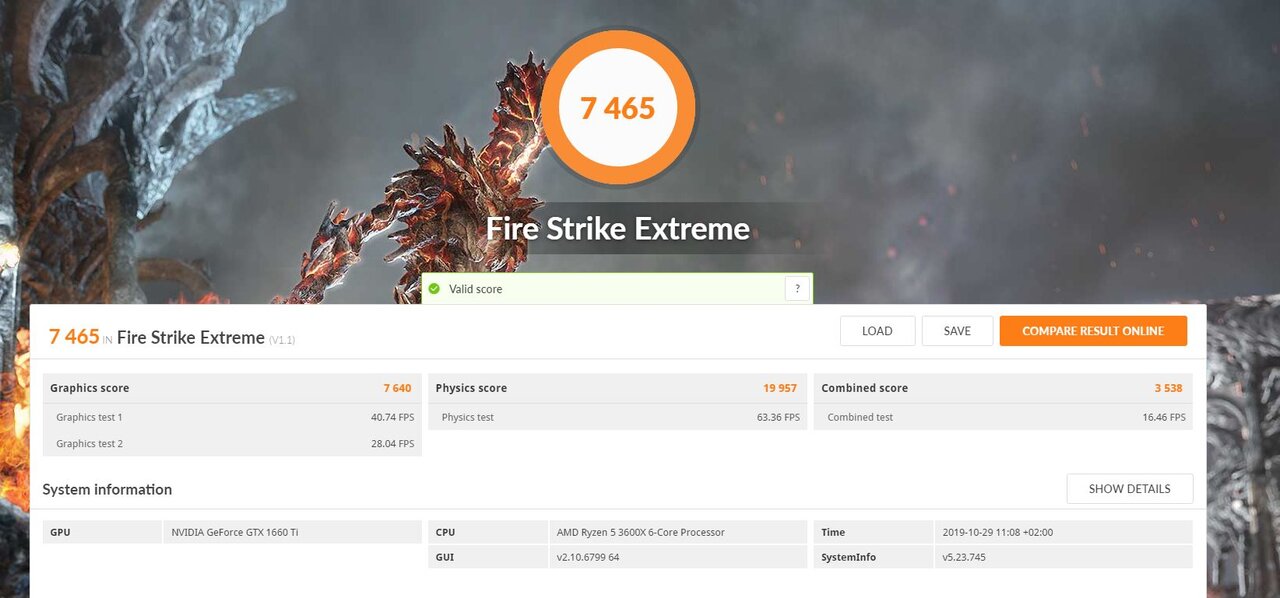1280x598 pixels.
Task: Select Graphics test 2 row
Action: pyautogui.click(x=232, y=443)
